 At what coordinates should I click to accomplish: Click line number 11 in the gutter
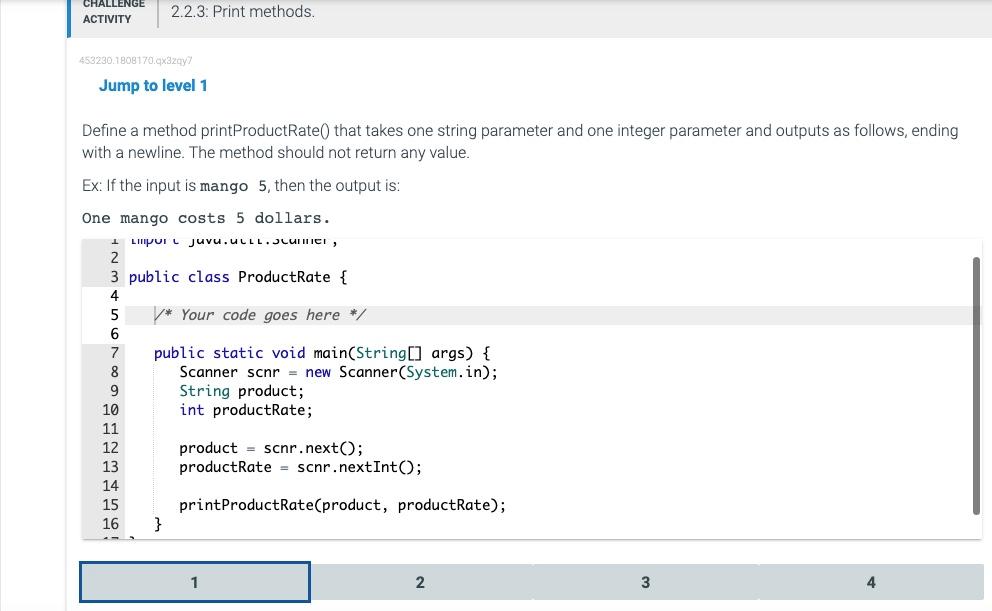click(x=110, y=429)
